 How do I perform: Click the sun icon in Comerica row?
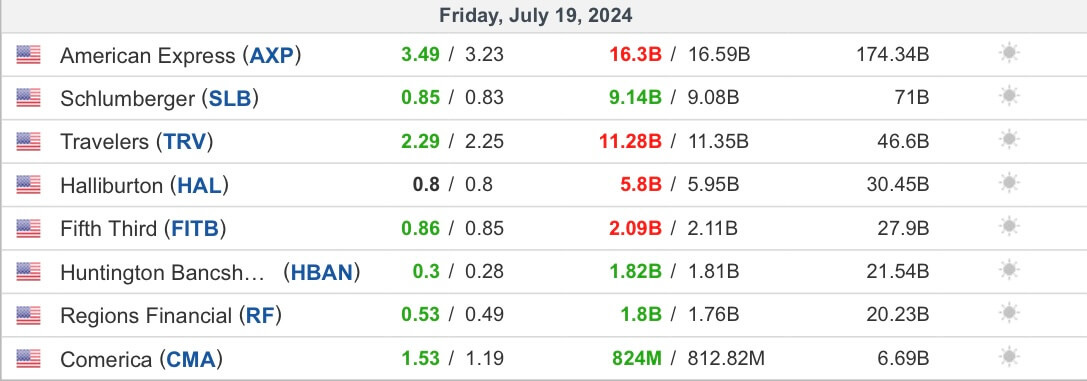[x=1009, y=357]
